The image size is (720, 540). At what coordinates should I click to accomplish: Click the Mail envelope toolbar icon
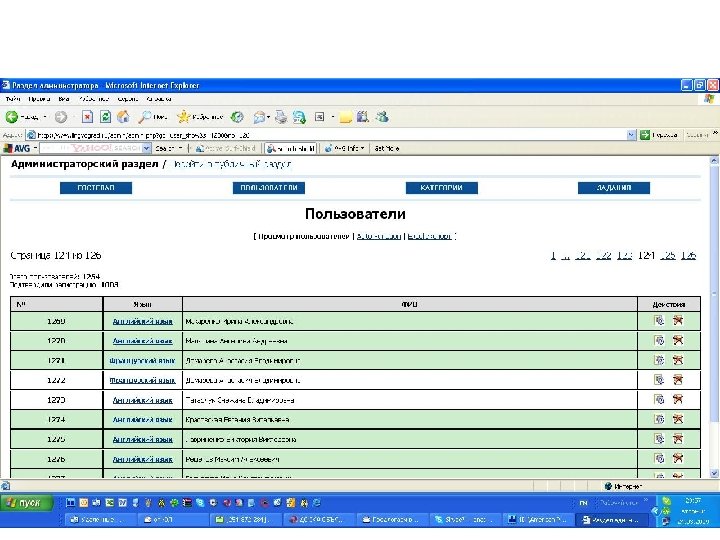(x=259, y=117)
